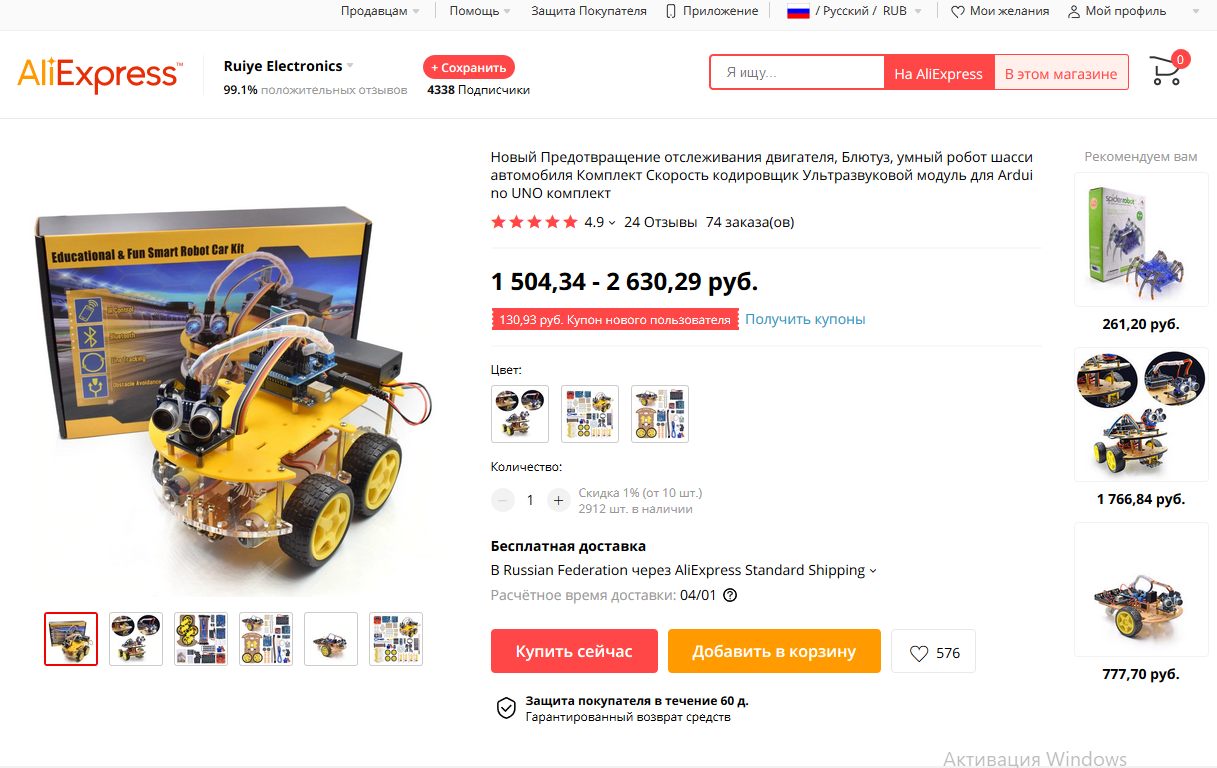1217x768 pixels.
Task: Select the third color variant option
Action: (x=660, y=414)
